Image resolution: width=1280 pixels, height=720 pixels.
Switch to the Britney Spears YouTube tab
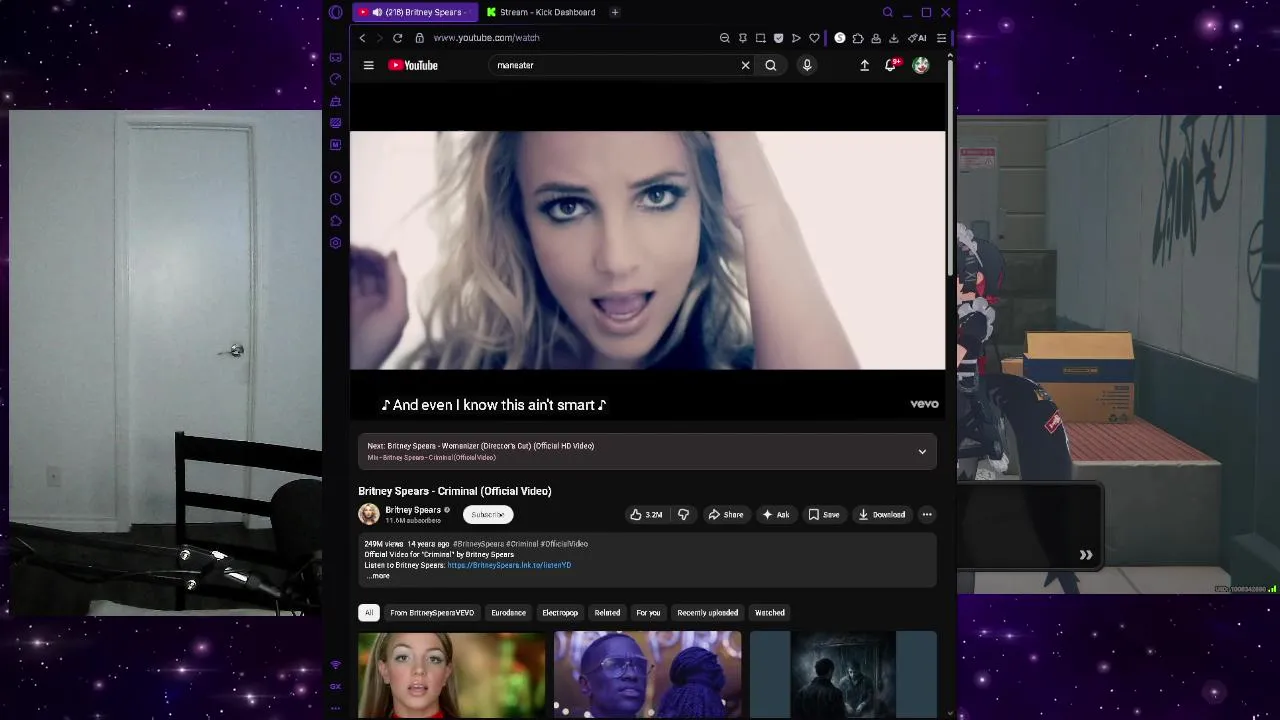pyautogui.click(x=414, y=12)
